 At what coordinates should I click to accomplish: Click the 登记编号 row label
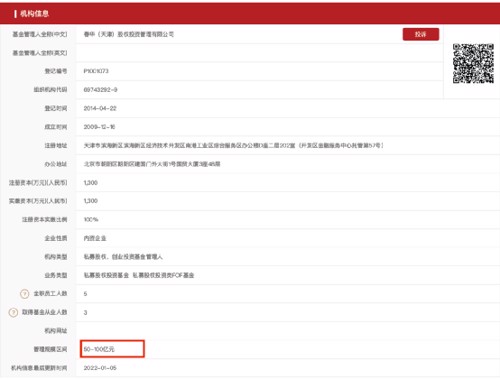[x=56, y=71]
